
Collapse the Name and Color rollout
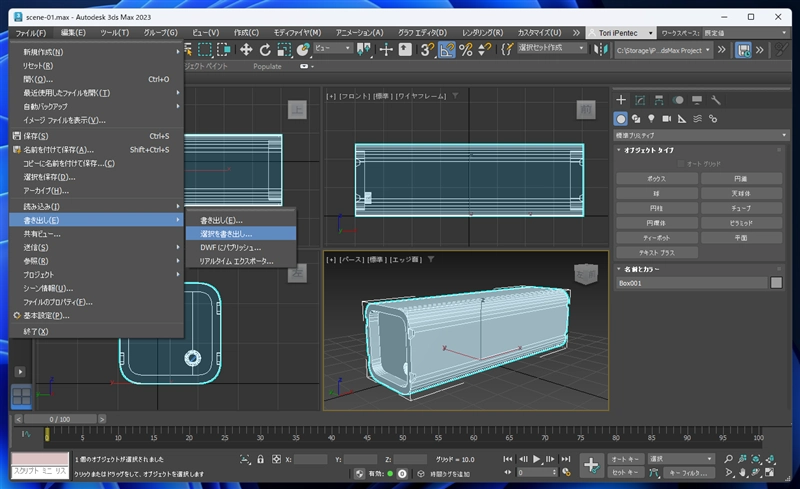click(641, 269)
